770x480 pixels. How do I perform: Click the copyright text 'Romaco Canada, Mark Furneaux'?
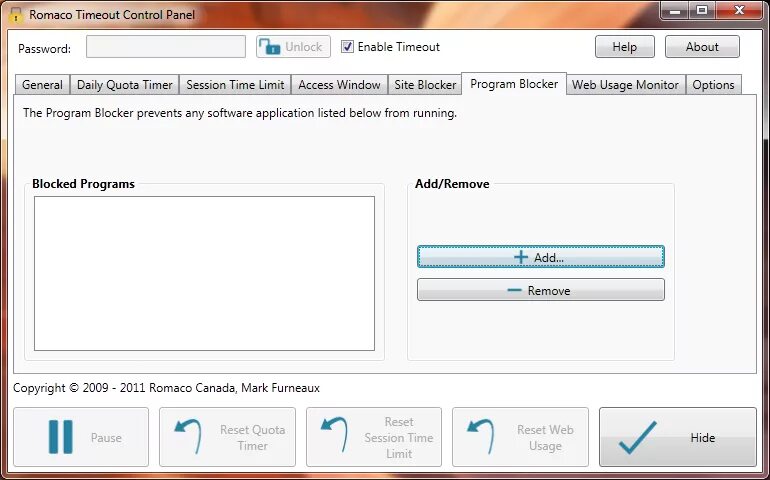pos(234,388)
